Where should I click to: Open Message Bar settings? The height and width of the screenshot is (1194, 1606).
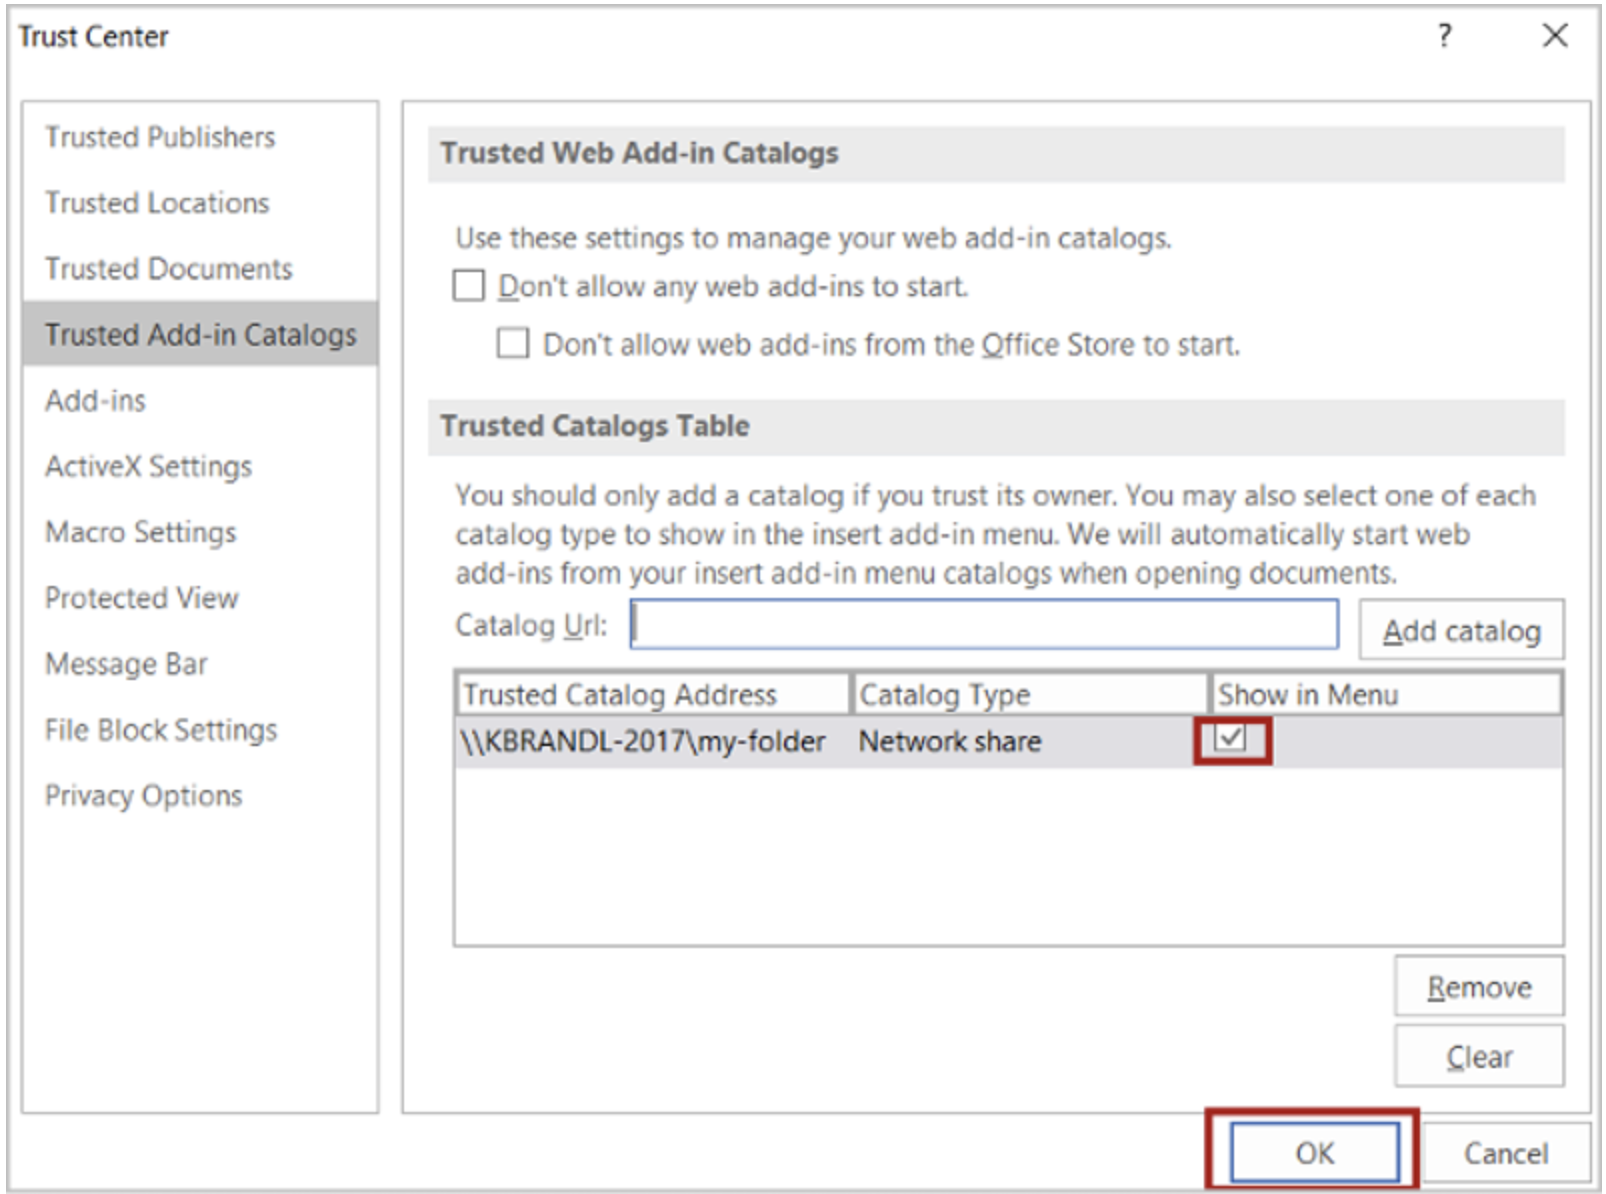(126, 664)
